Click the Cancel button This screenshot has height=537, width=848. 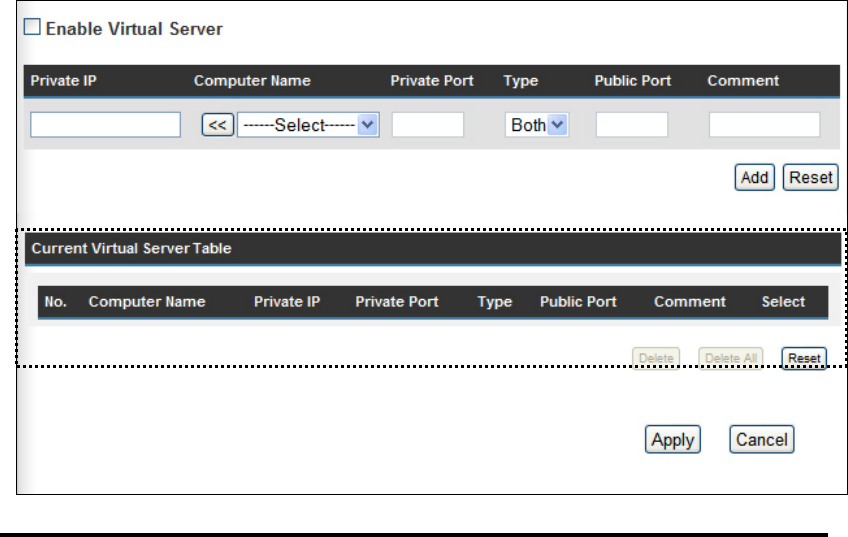[761, 439]
